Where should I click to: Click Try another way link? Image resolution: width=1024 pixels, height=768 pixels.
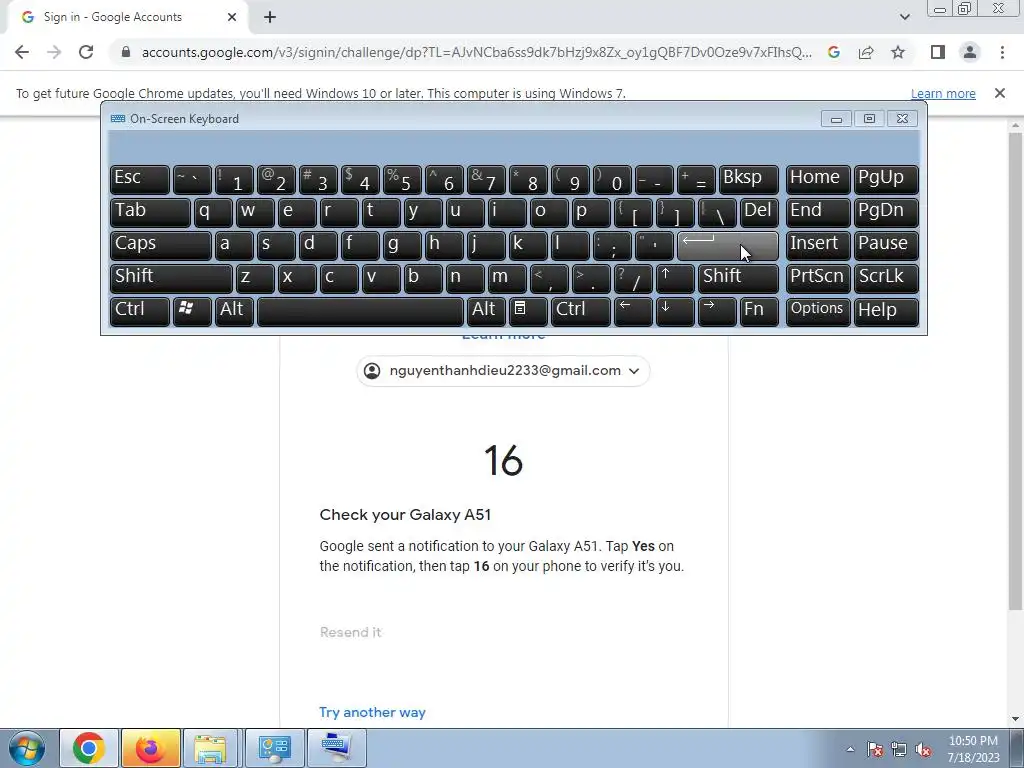372,712
